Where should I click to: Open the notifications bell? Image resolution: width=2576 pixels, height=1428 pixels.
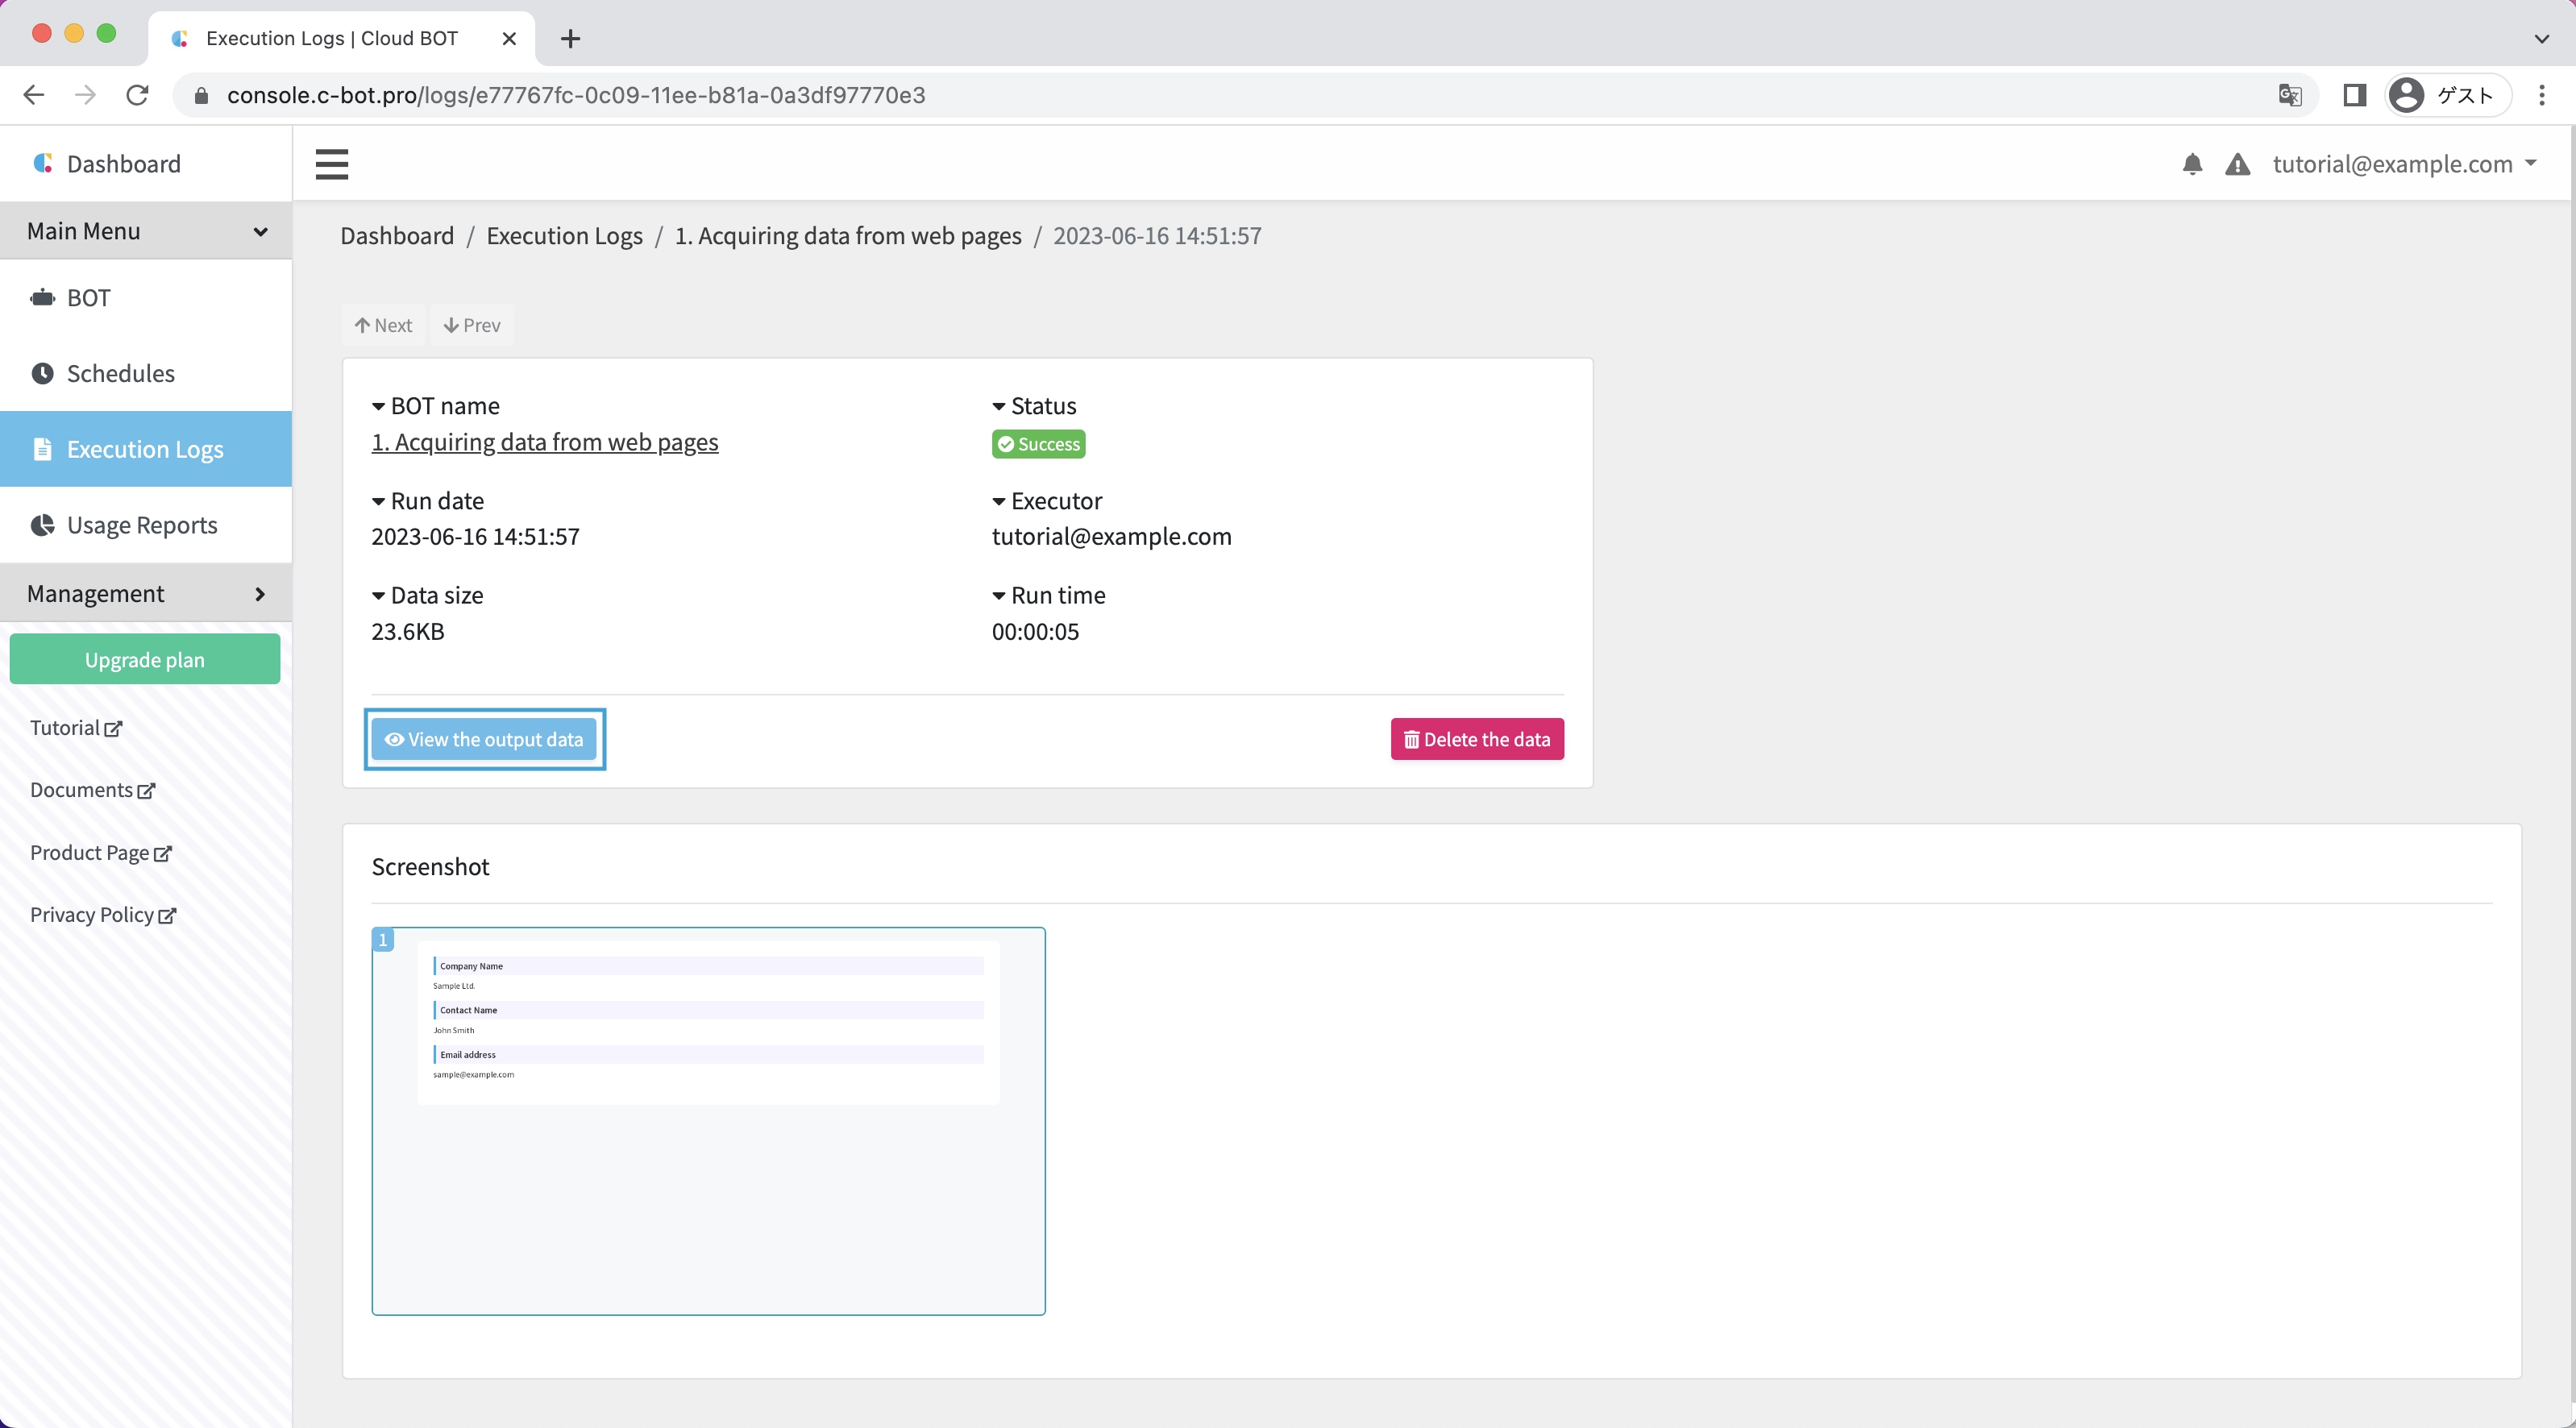pos(2191,164)
